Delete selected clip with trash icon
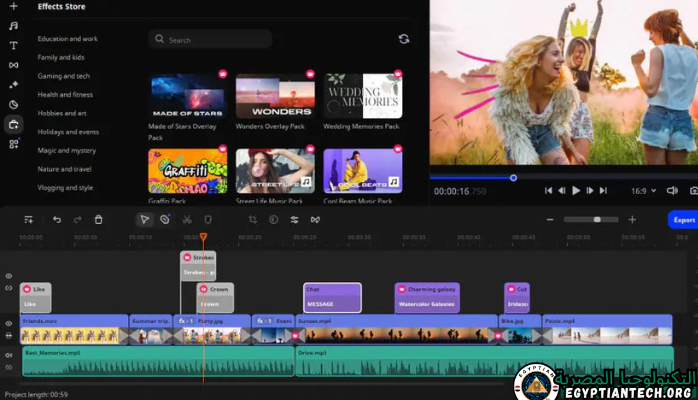Viewport: 698px width, 400px height. click(x=98, y=219)
